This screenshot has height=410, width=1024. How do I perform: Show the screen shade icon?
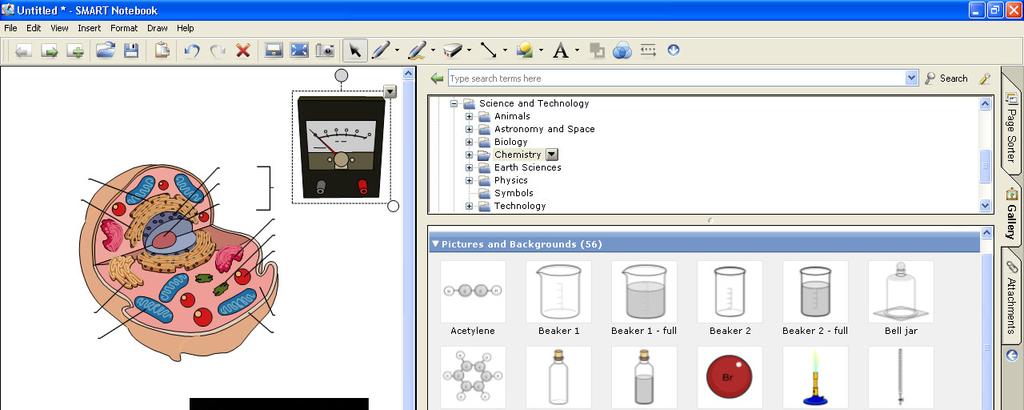click(273, 50)
